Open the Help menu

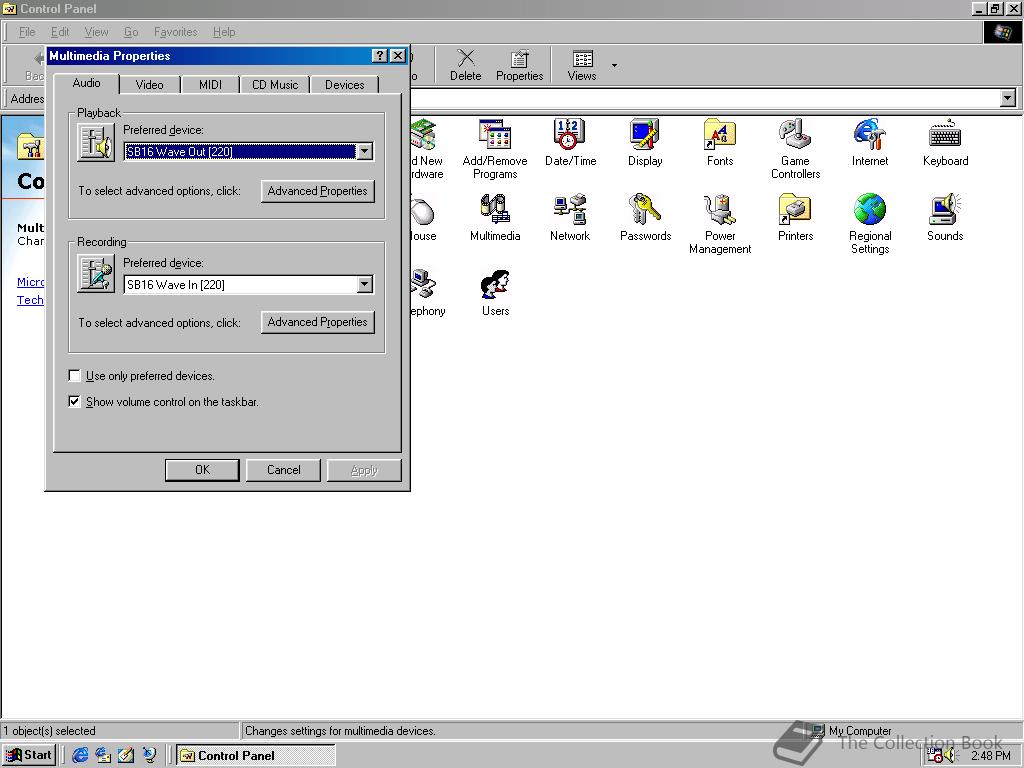pyautogui.click(x=224, y=32)
